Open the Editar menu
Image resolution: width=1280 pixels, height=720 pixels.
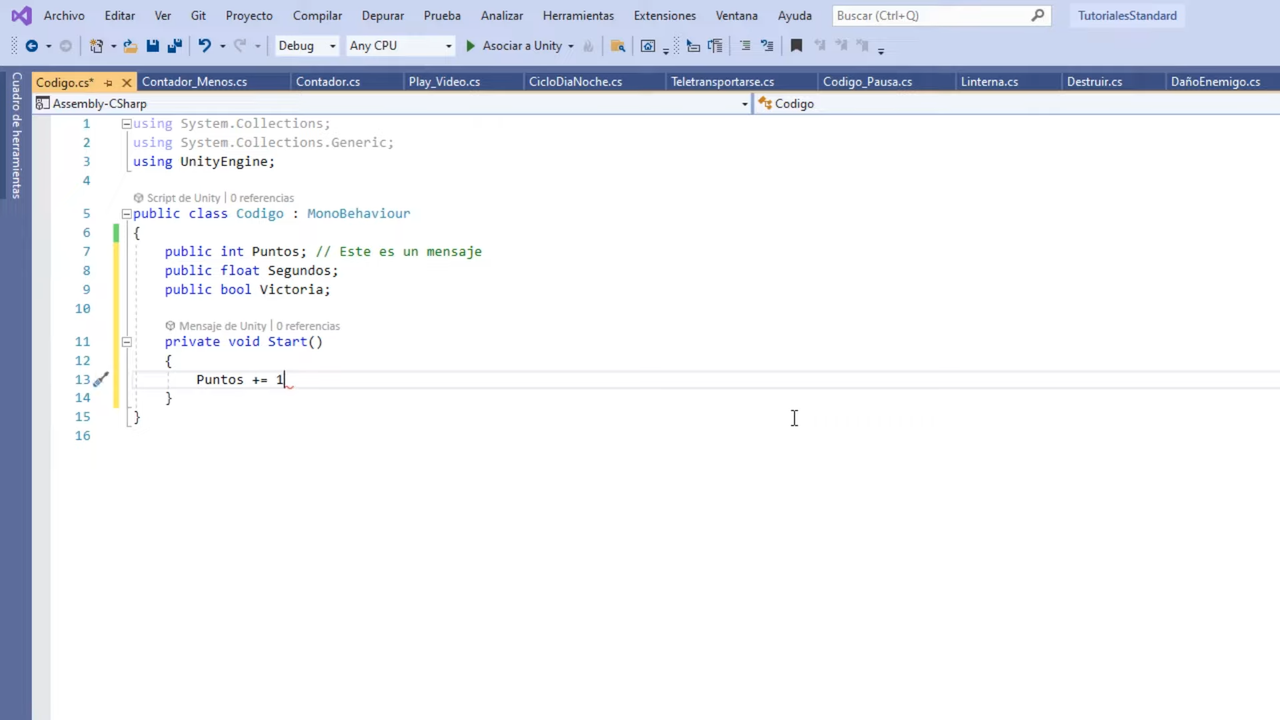120,15
